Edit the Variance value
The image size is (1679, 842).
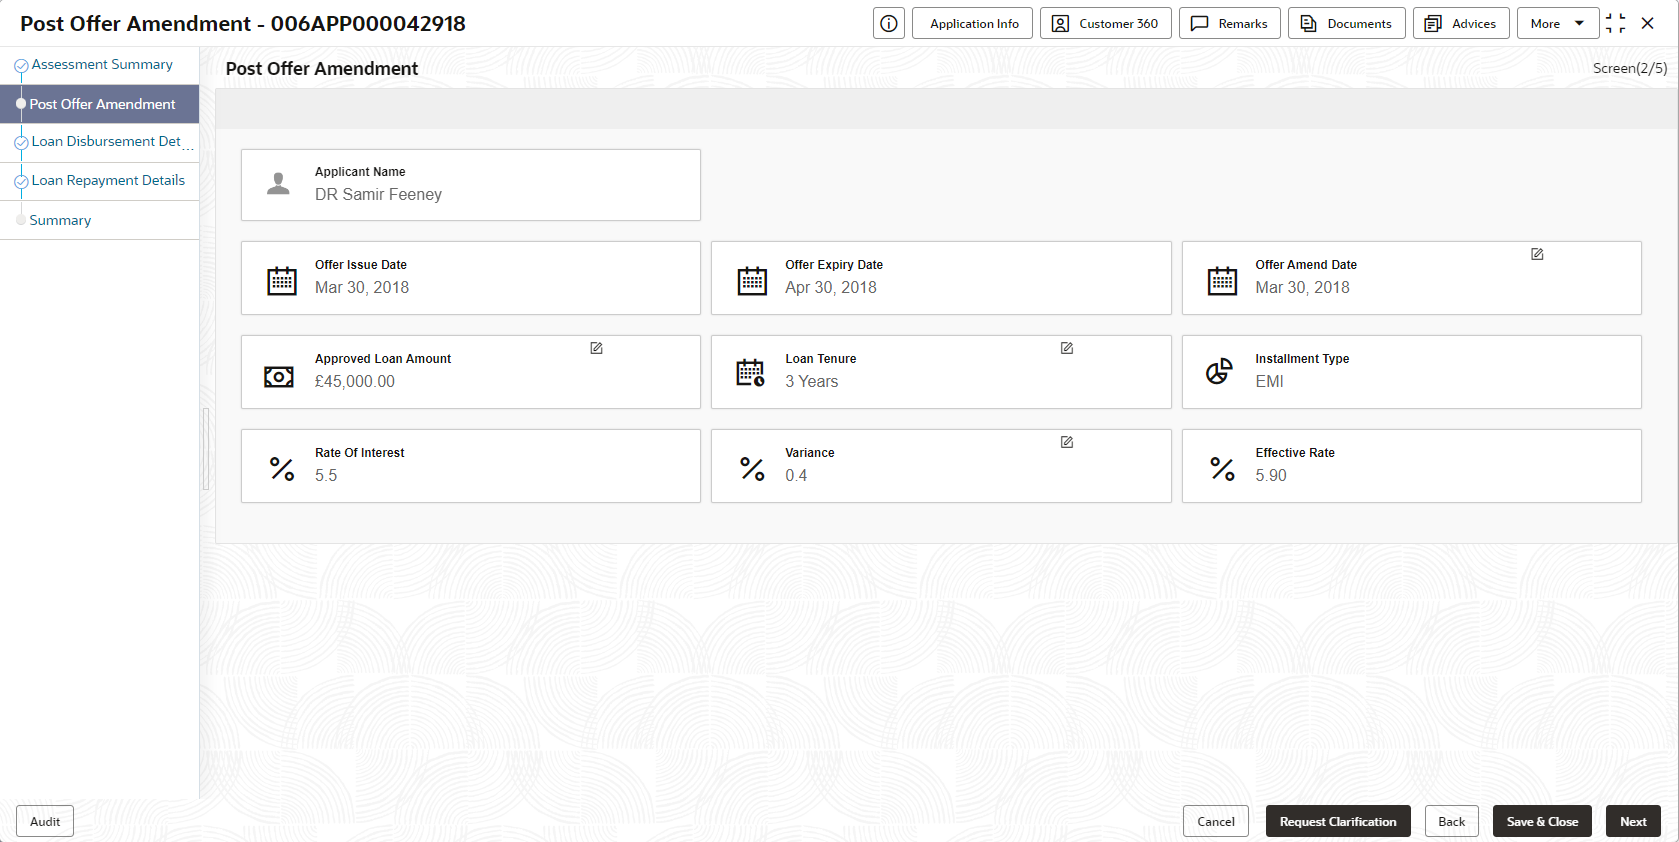1067,442
